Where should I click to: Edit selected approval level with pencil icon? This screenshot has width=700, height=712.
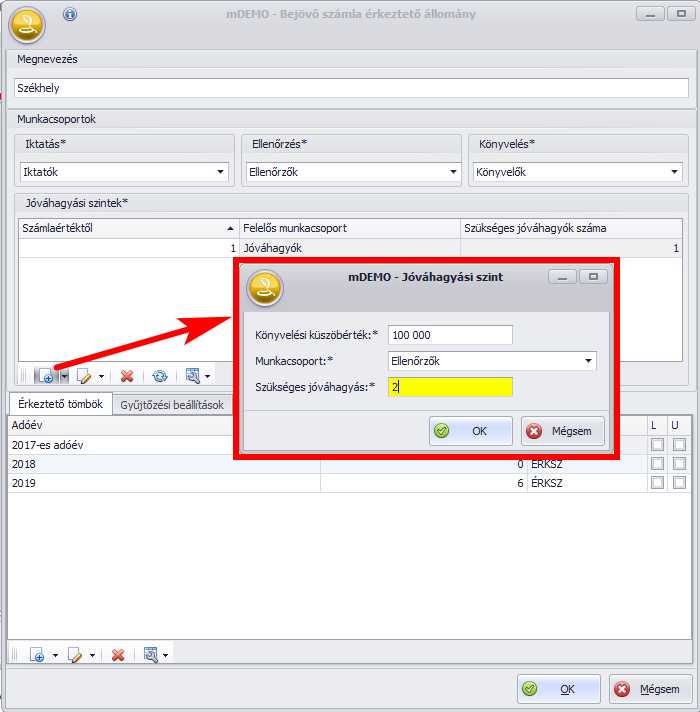[x=84, y=376]
